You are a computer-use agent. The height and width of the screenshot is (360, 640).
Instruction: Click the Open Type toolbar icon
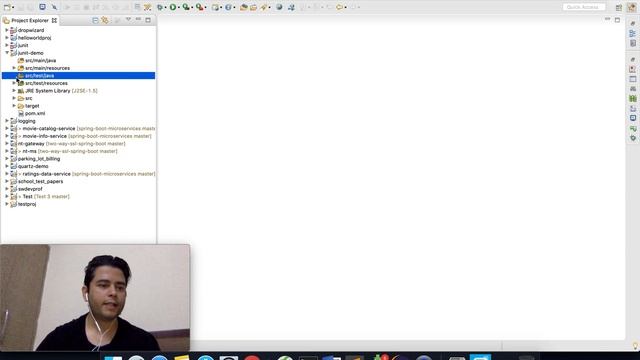[x=244, y=7]
